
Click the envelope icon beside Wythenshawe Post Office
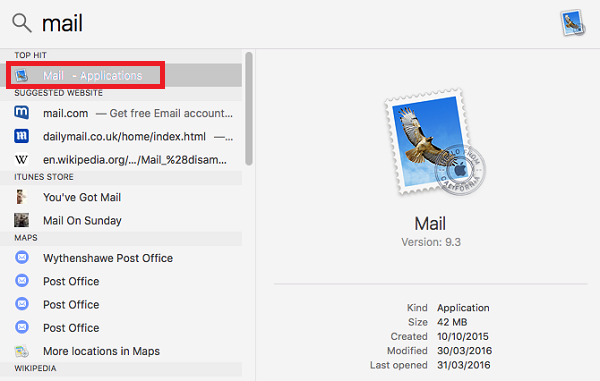22,257
